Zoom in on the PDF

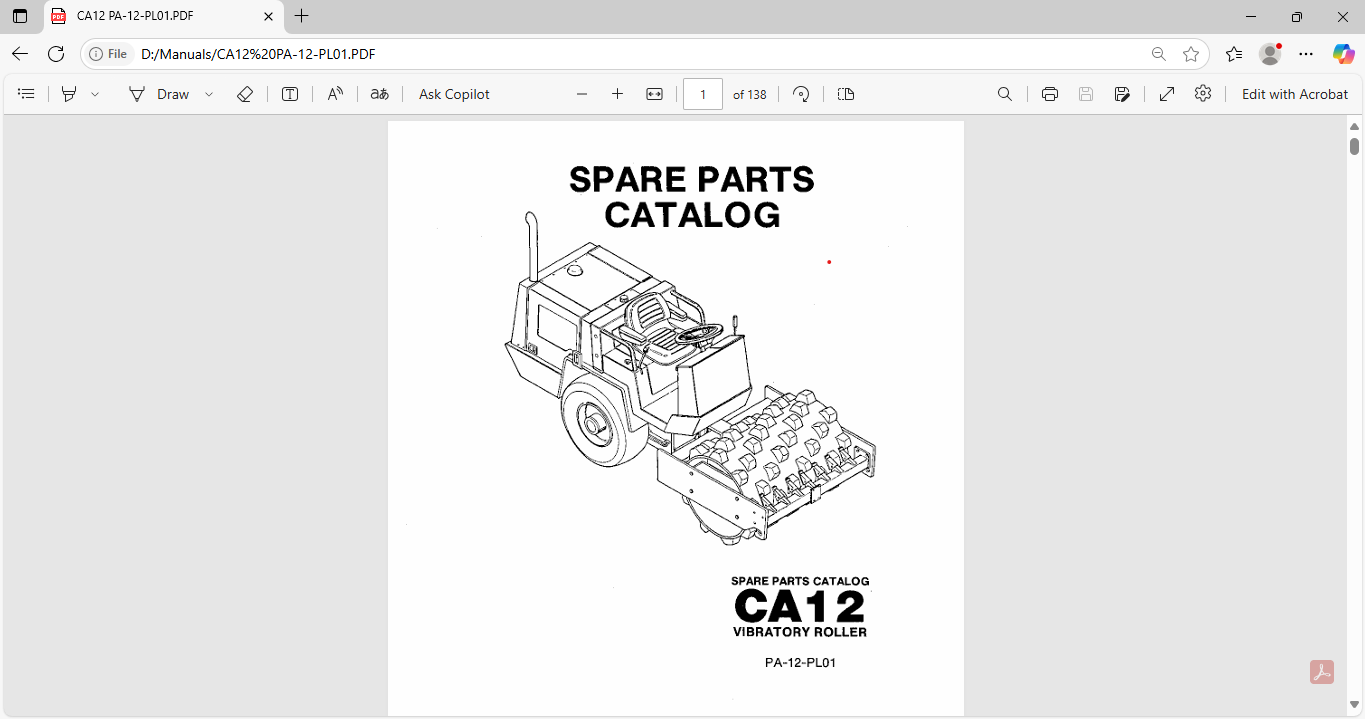pos(617,94)
